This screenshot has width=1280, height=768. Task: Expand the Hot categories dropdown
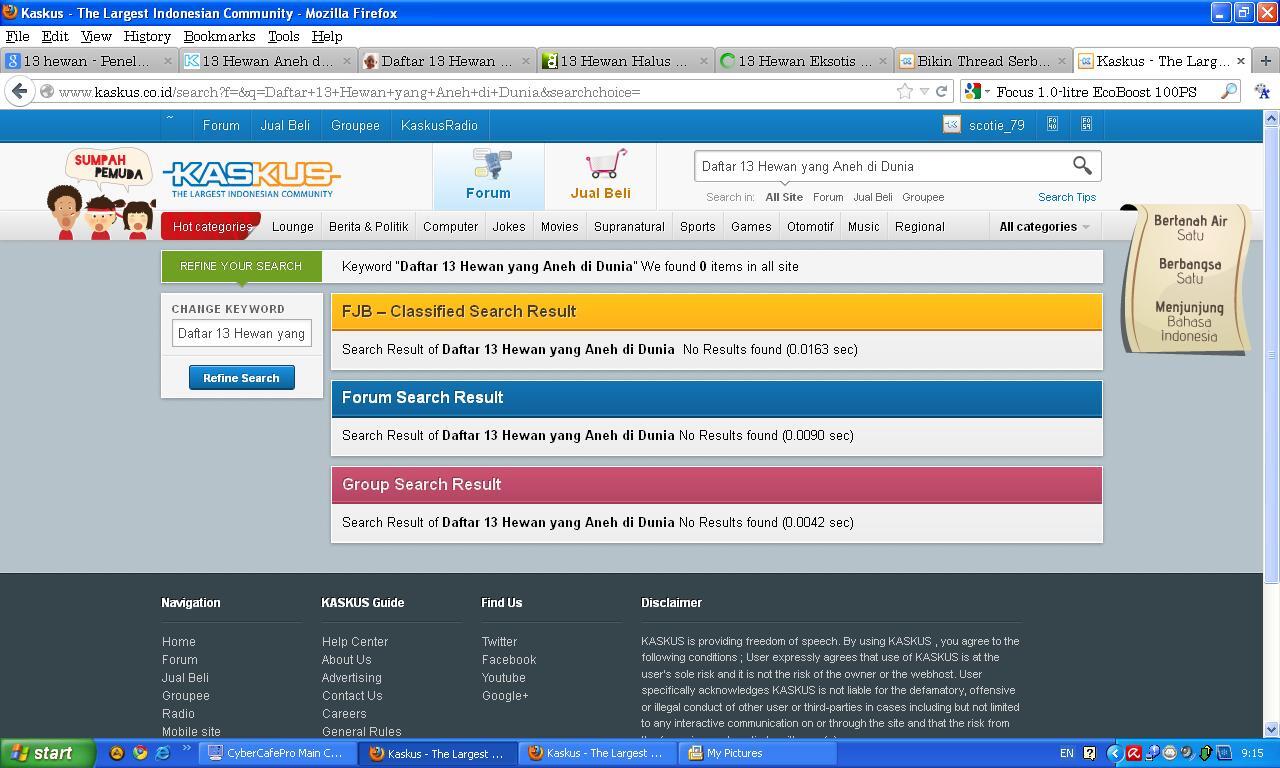[x=211, y=226]
